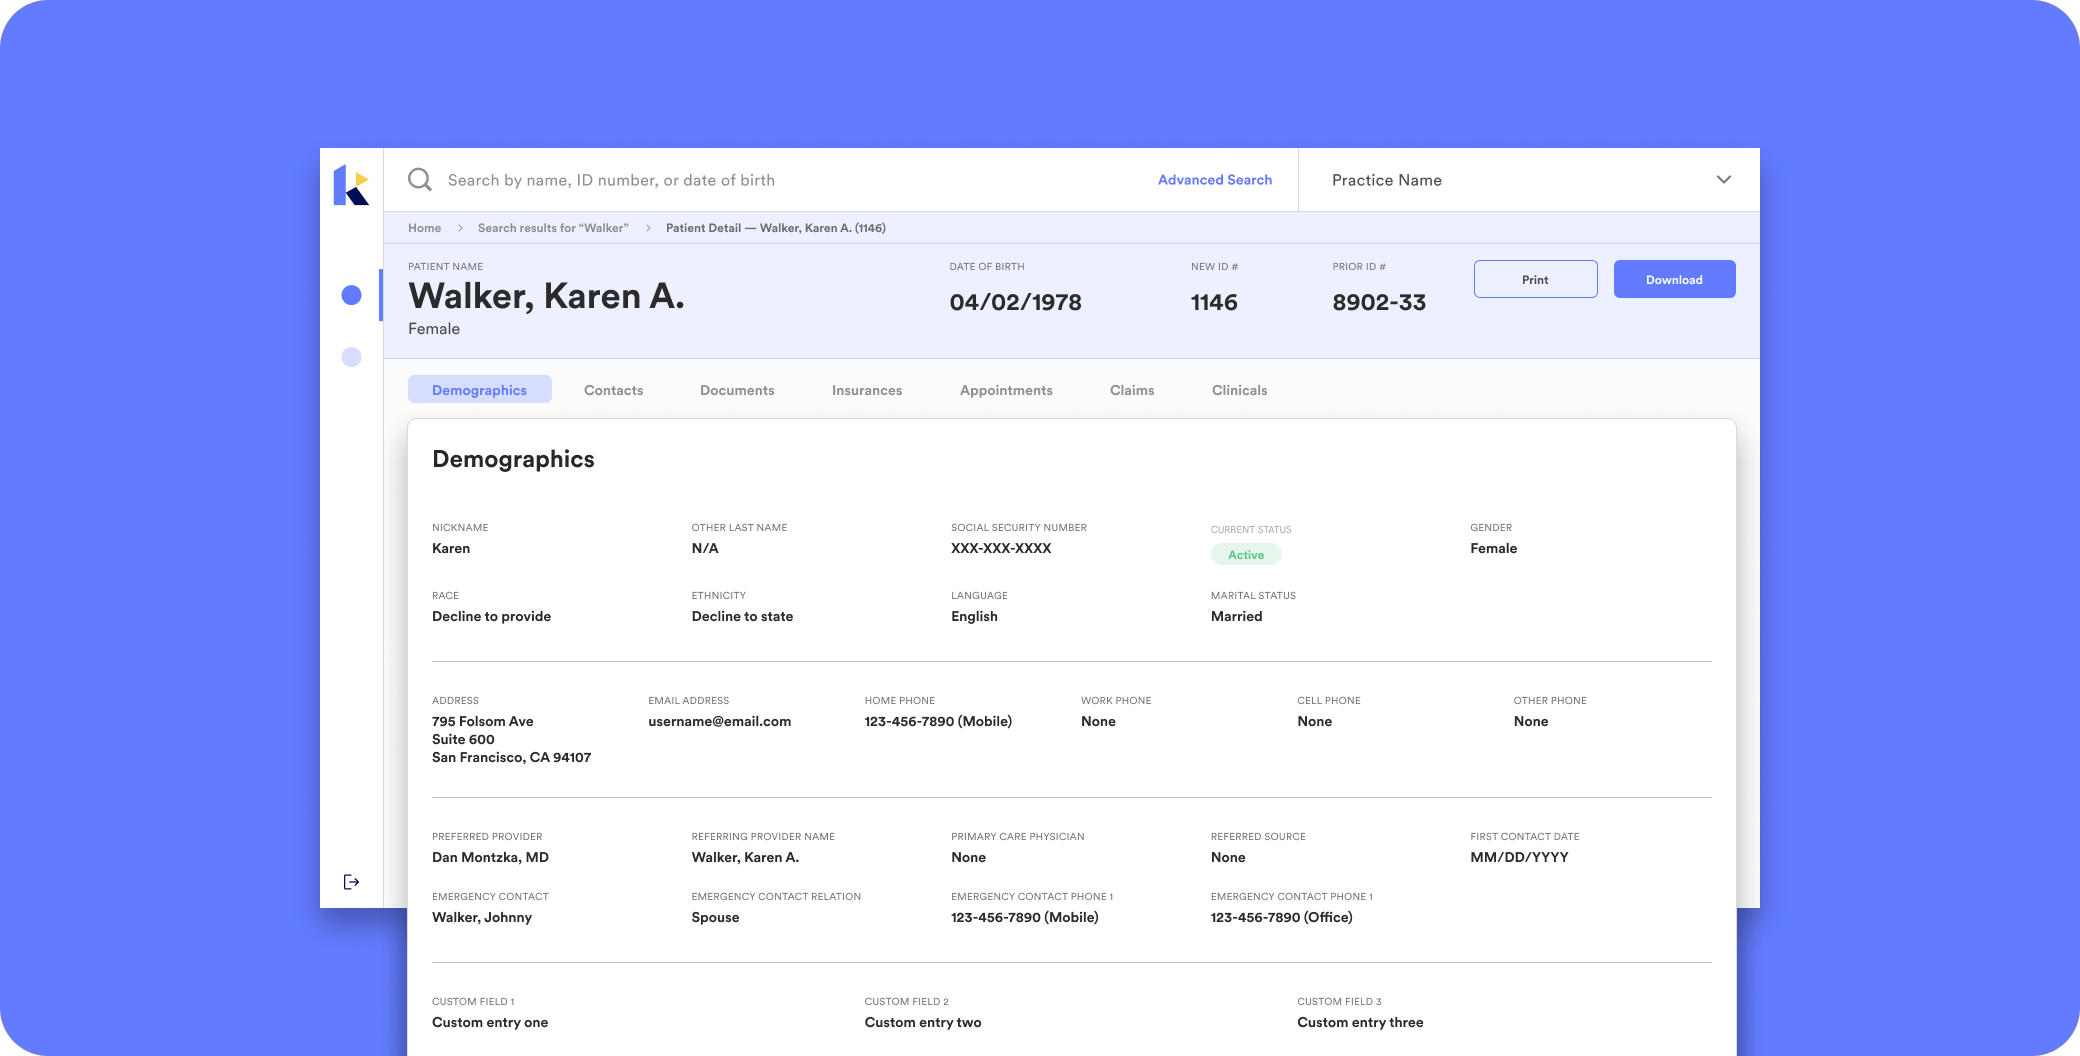
Task: Open the Documents tab
Action: [x=737, y=390]
